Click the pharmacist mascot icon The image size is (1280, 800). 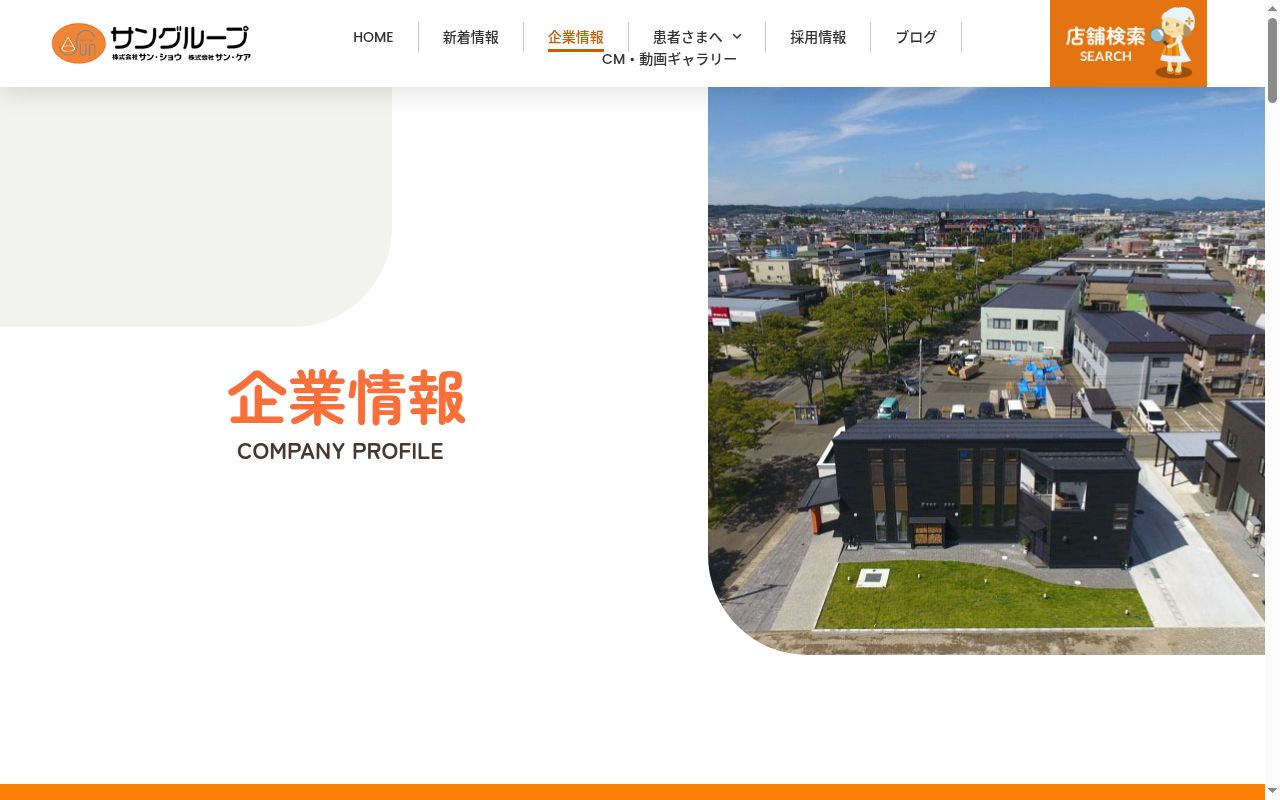1174,42
